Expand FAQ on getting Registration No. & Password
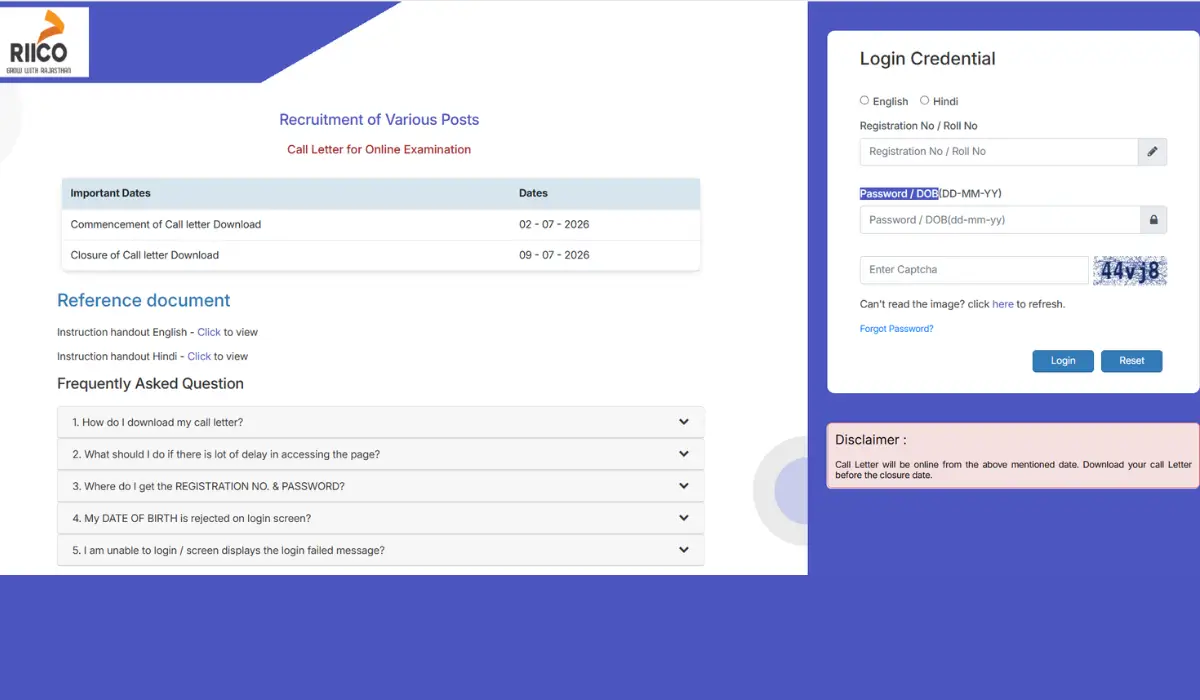This screenshot has width=1200, height=700. coord(381,486)
